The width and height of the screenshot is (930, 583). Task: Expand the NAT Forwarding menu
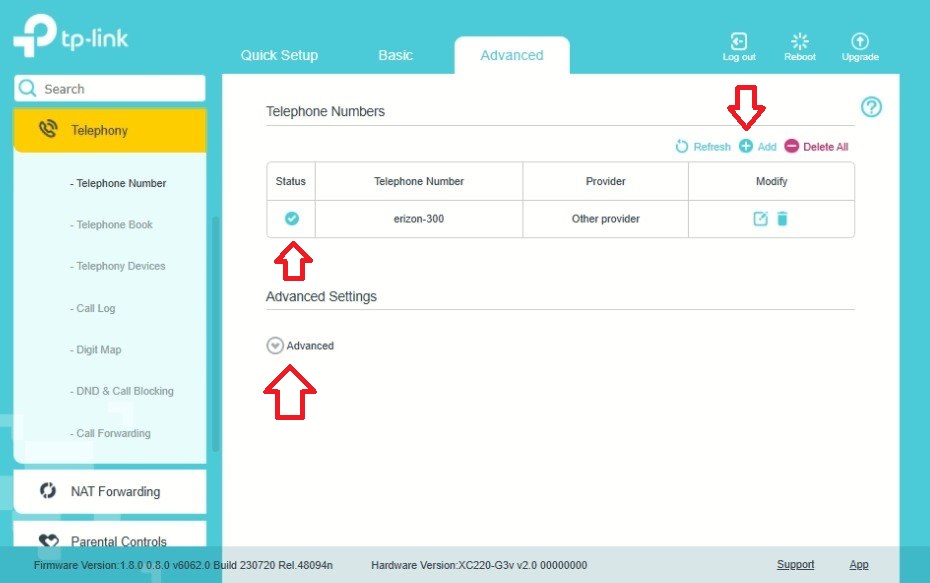pos(110,491)
